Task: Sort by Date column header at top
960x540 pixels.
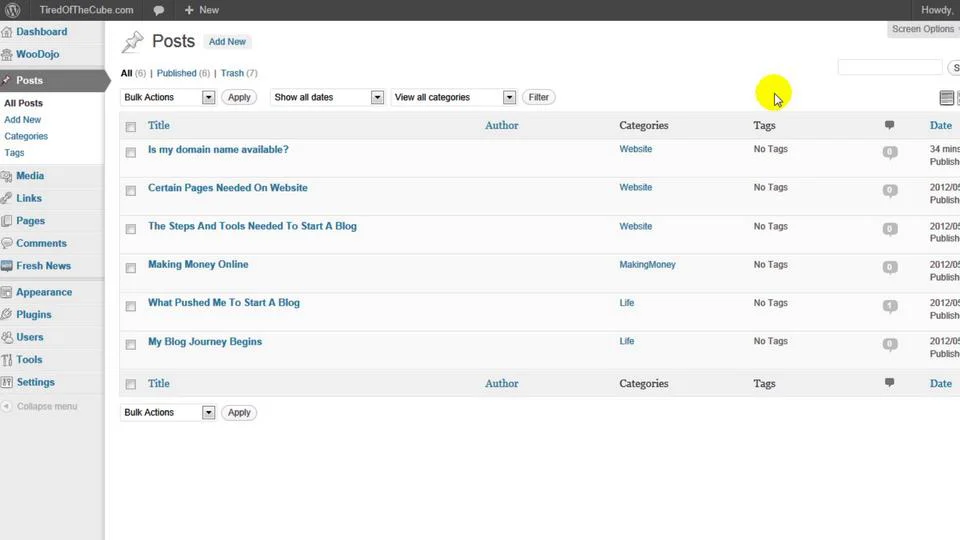Action: (940, 125)
